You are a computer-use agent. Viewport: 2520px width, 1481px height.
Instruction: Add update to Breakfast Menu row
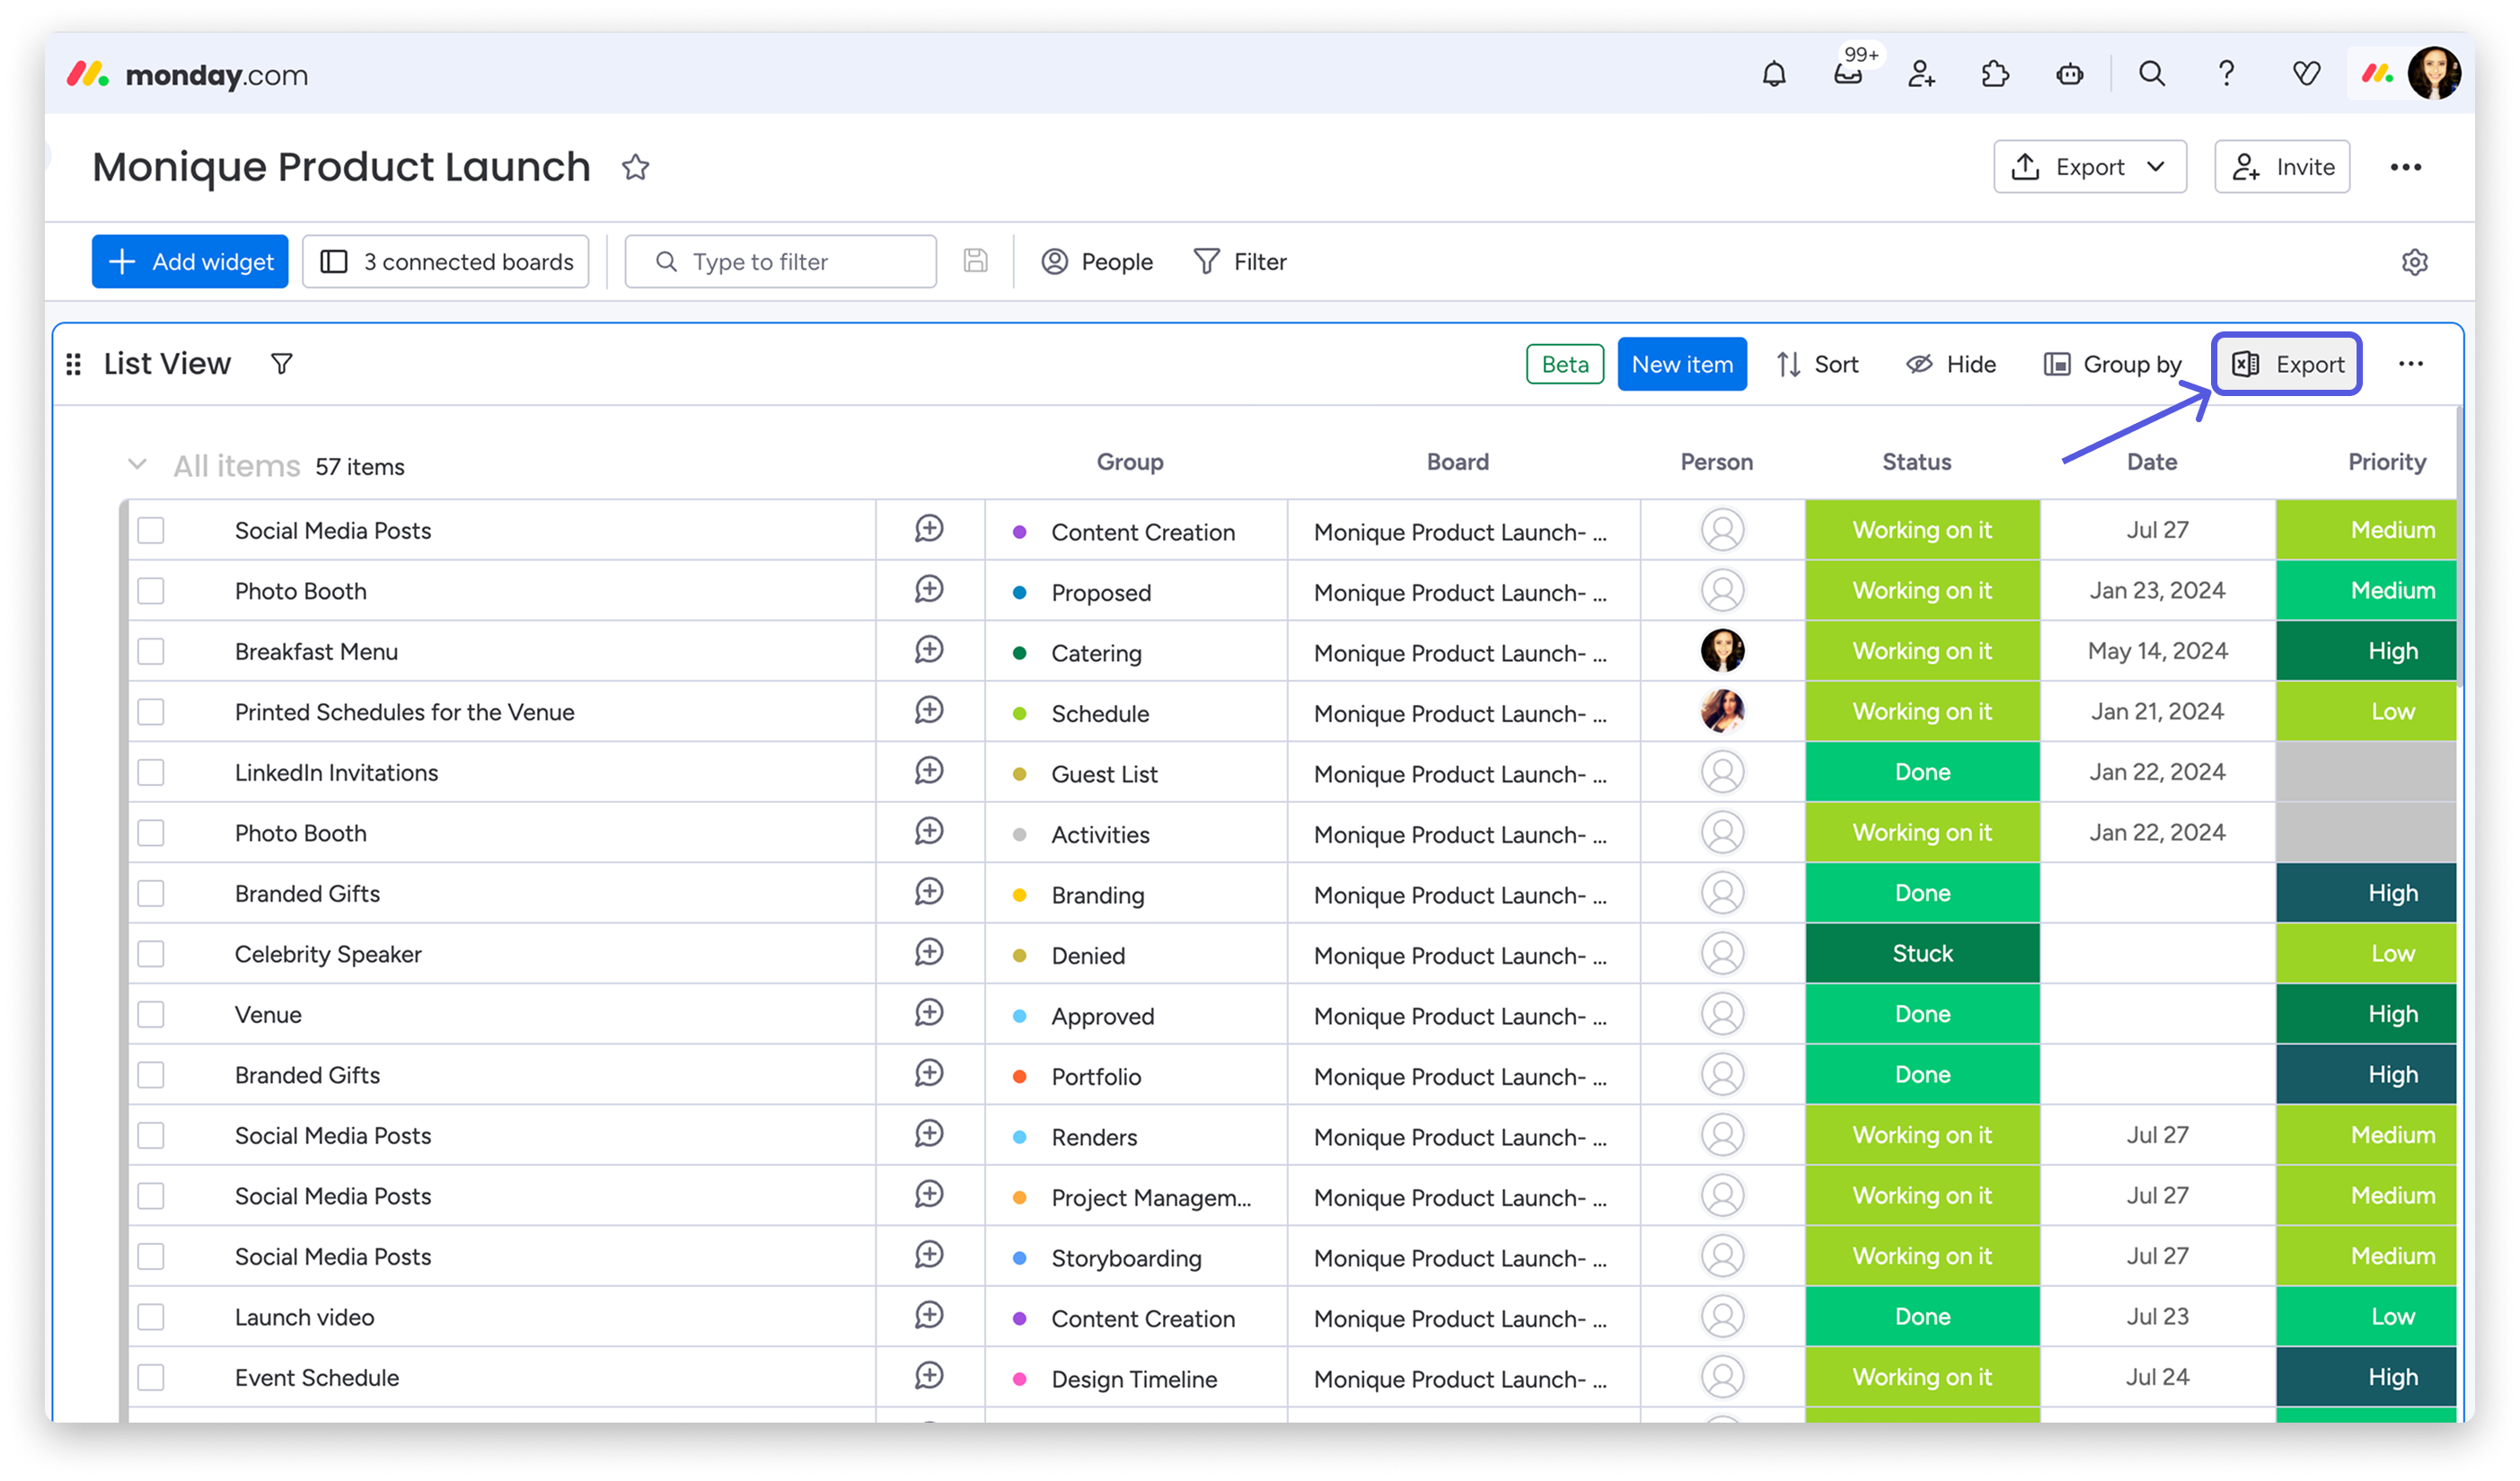click(929, 650)
